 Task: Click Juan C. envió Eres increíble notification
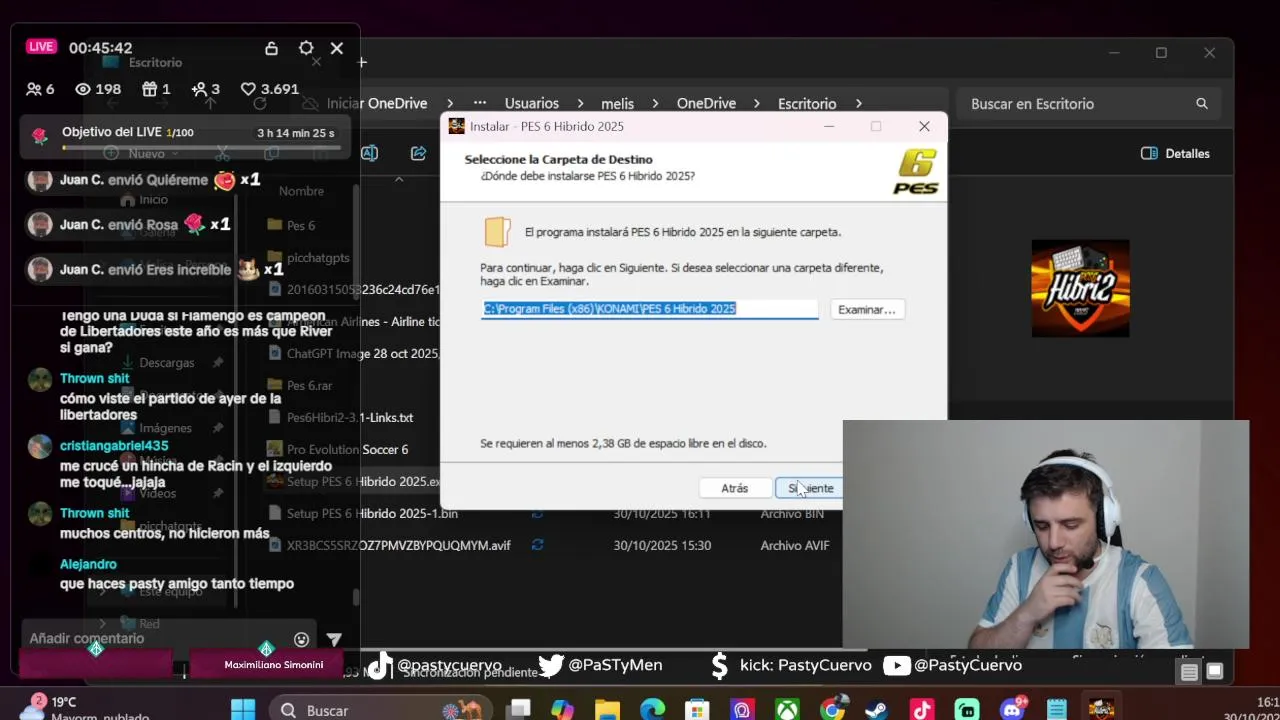(x=155, y=270)
